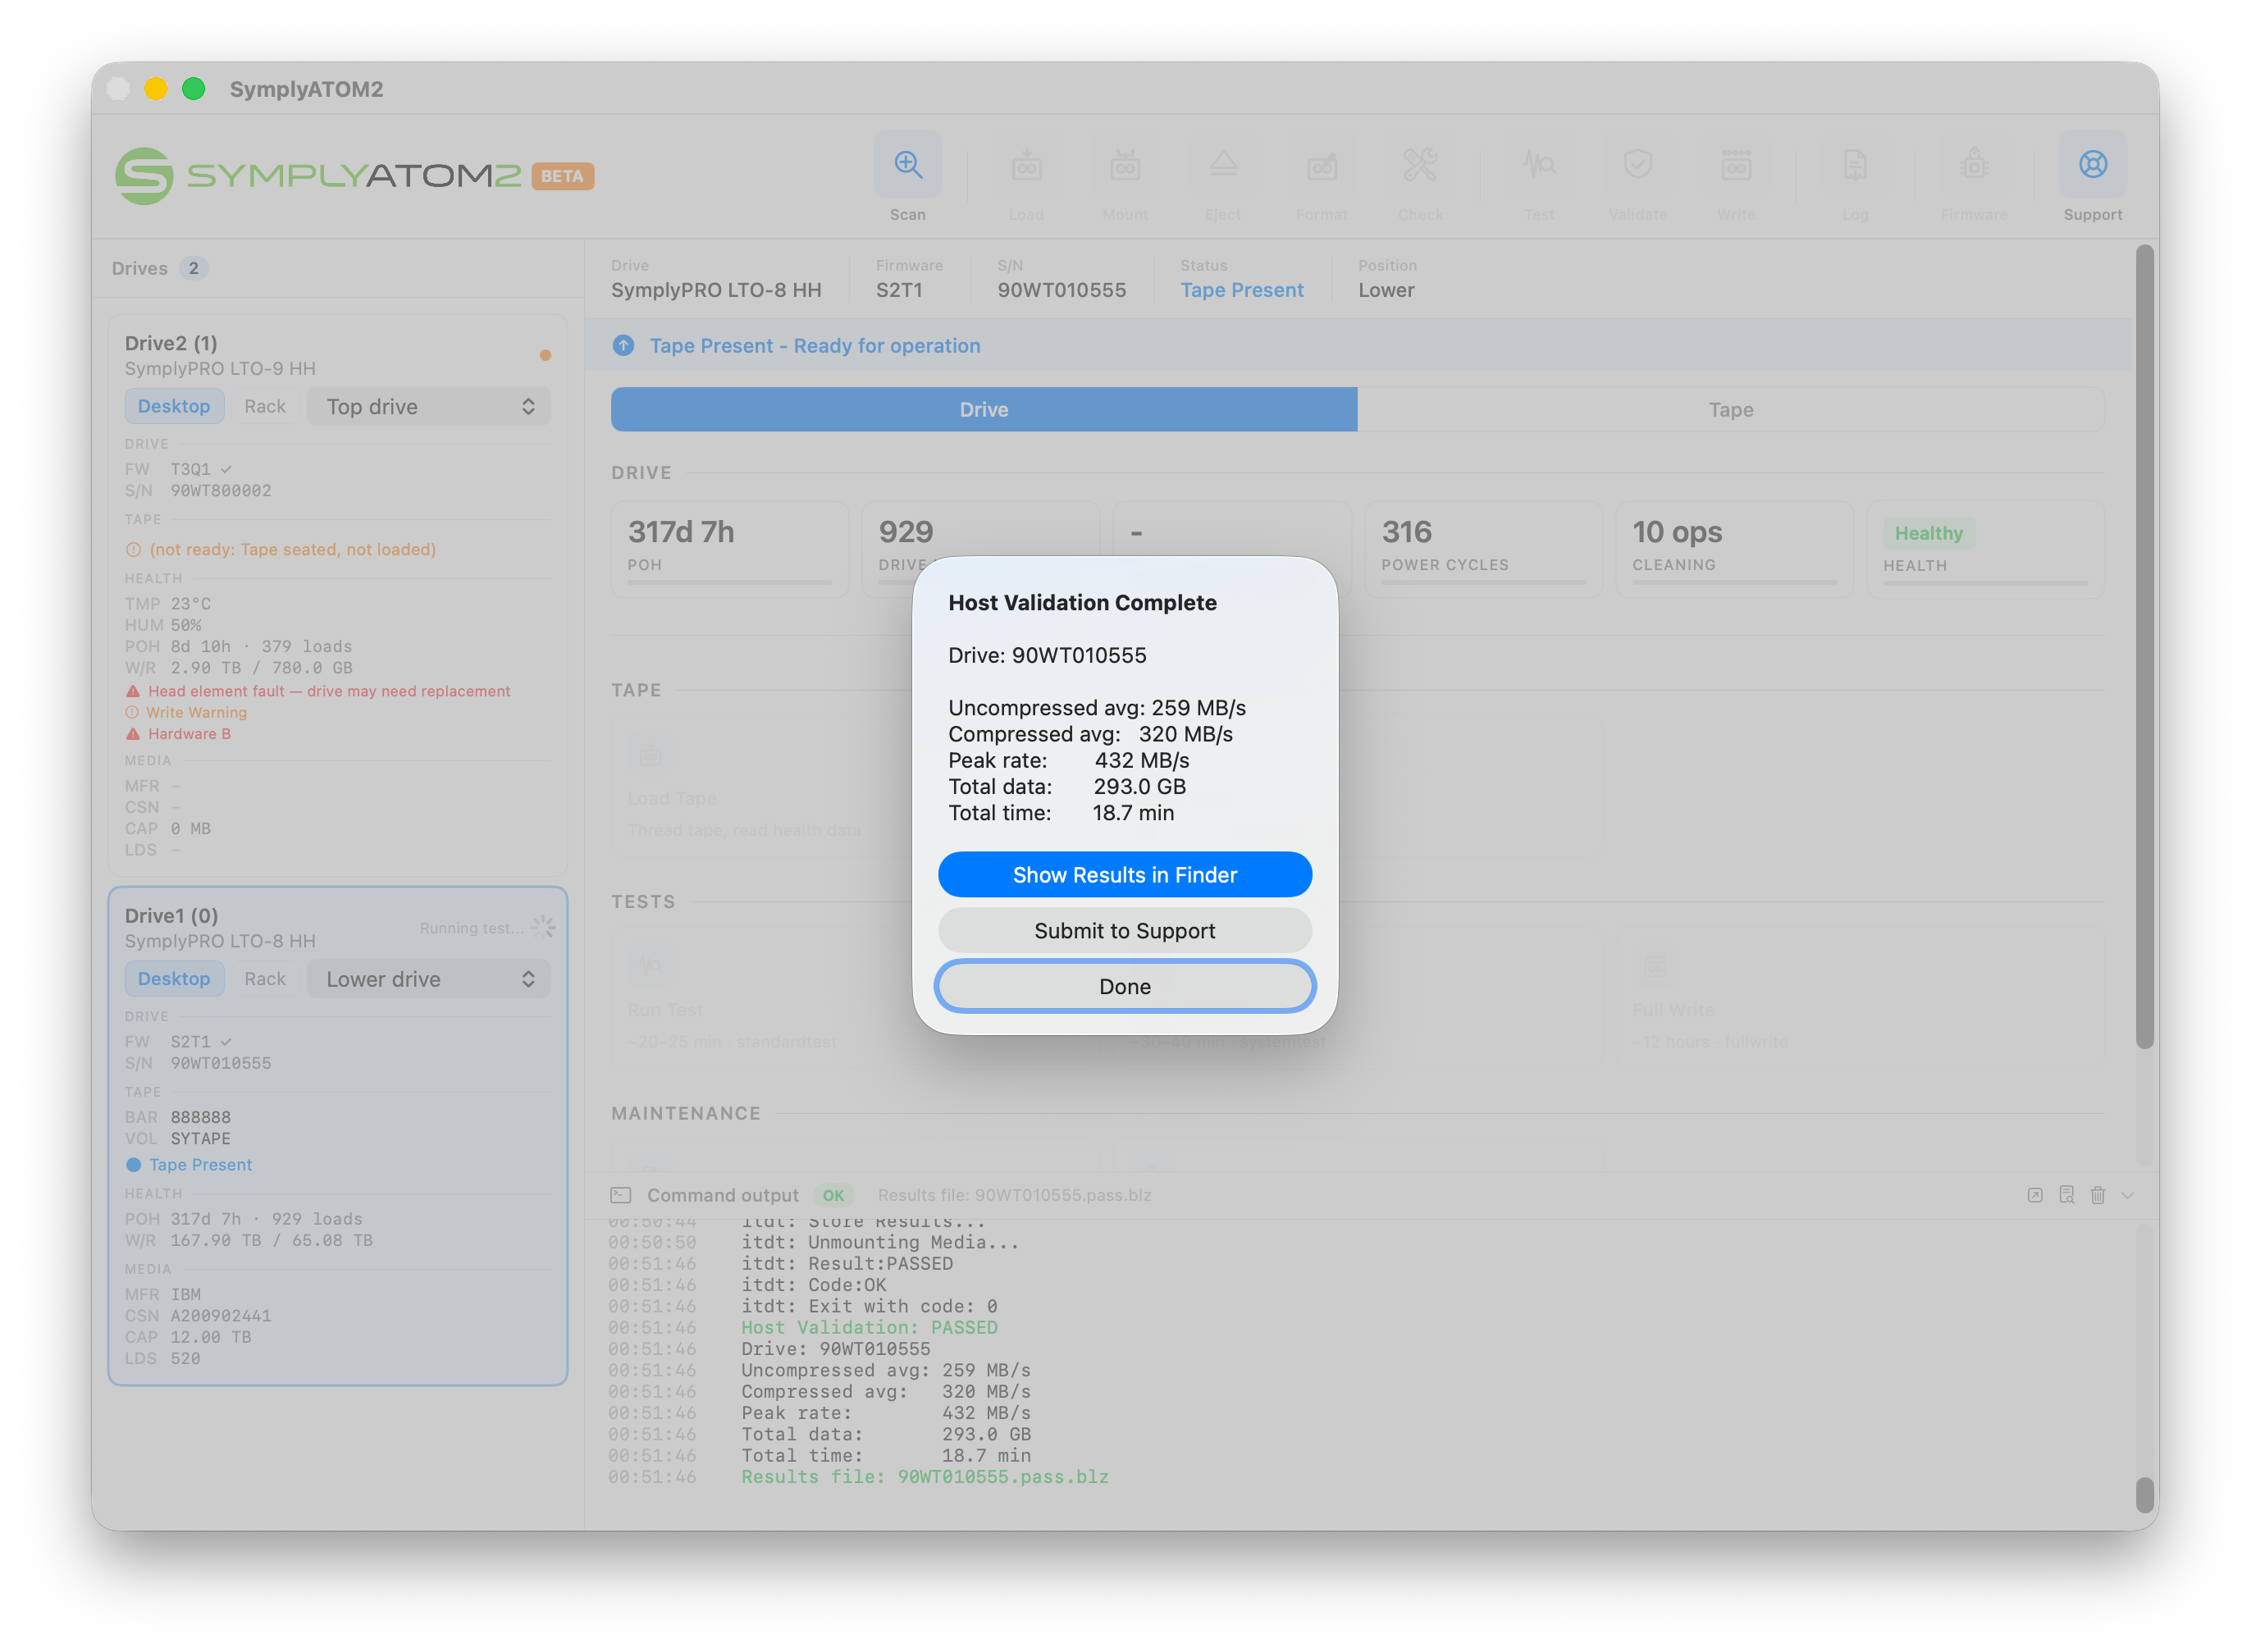The image size is (2251, 1652).
Task: Open the Top drive position dropdown
Action: click(429, 406)
